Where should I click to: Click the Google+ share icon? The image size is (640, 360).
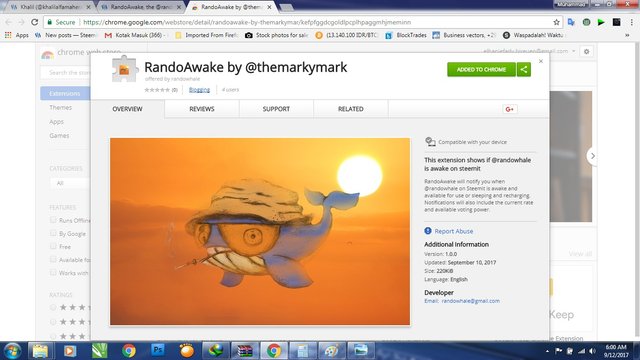click(509, 109)
